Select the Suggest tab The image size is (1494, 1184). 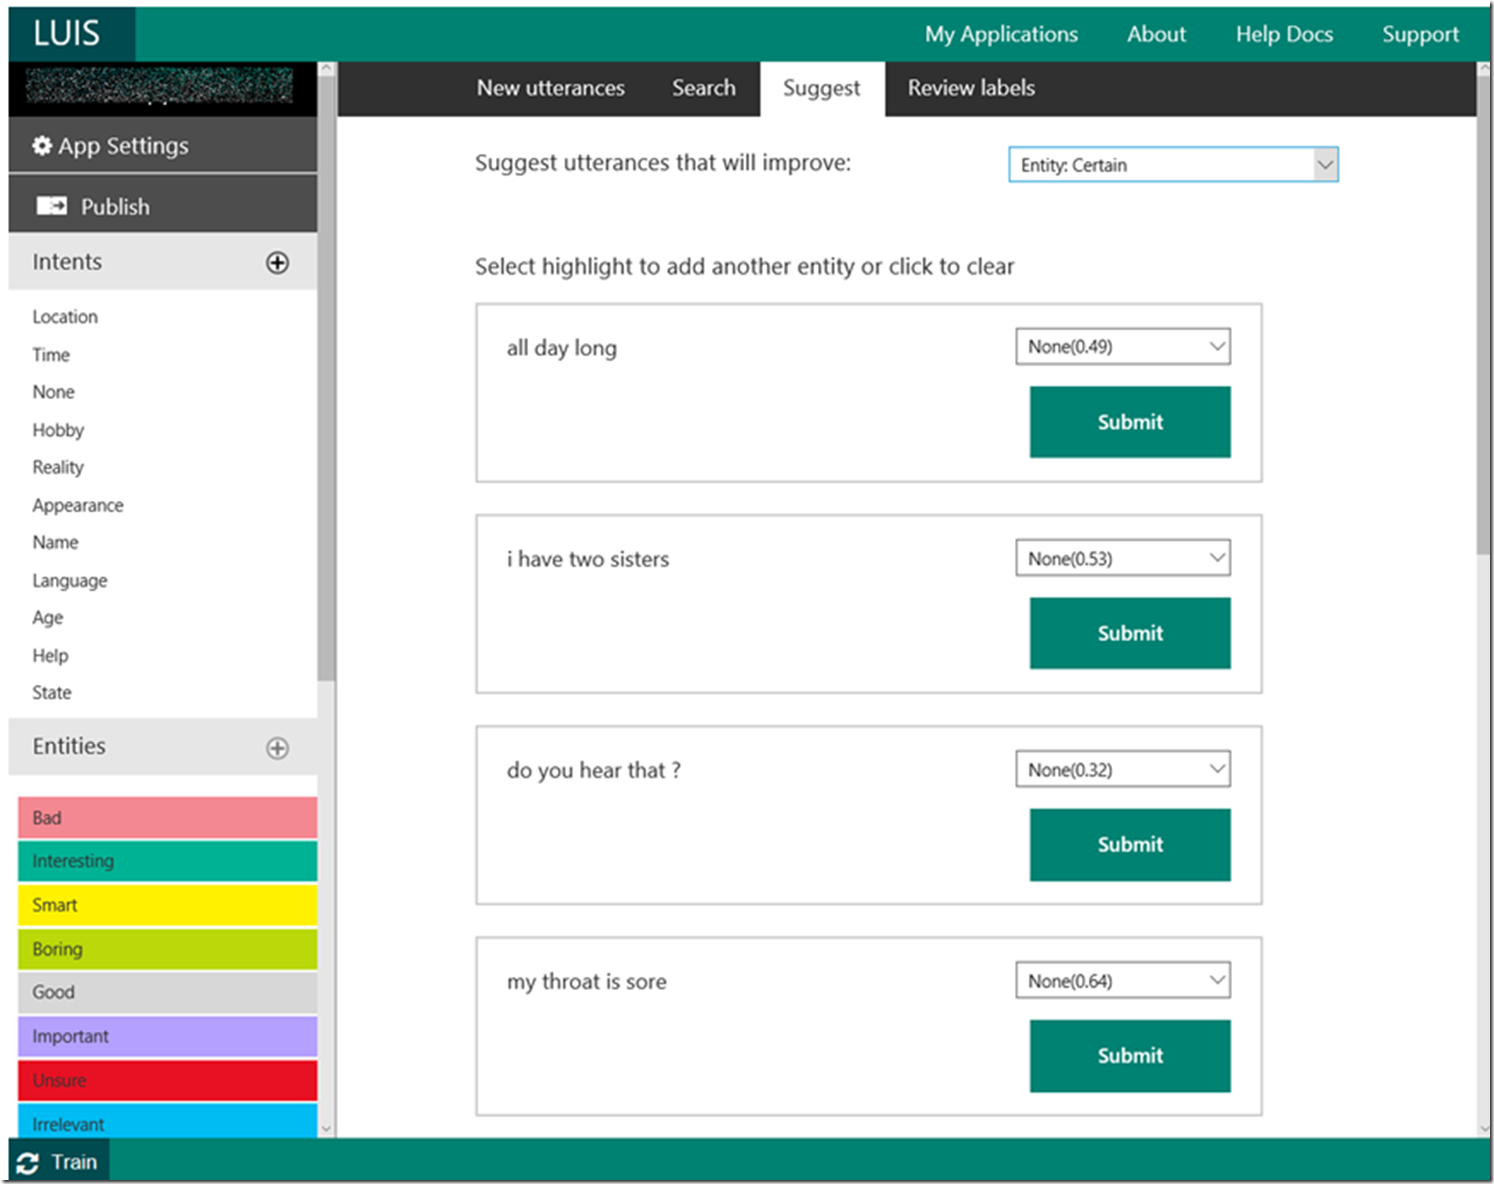821,89
